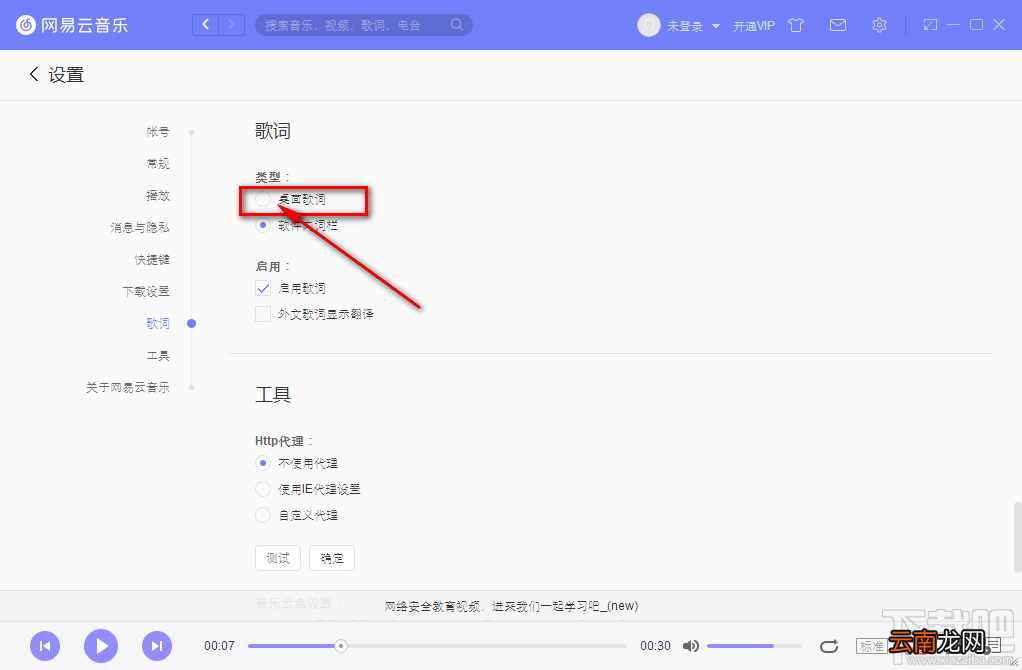Select 常规 in settings sidebar
This screenshot has width=1022, height=670.
click(x=158, y=164)
